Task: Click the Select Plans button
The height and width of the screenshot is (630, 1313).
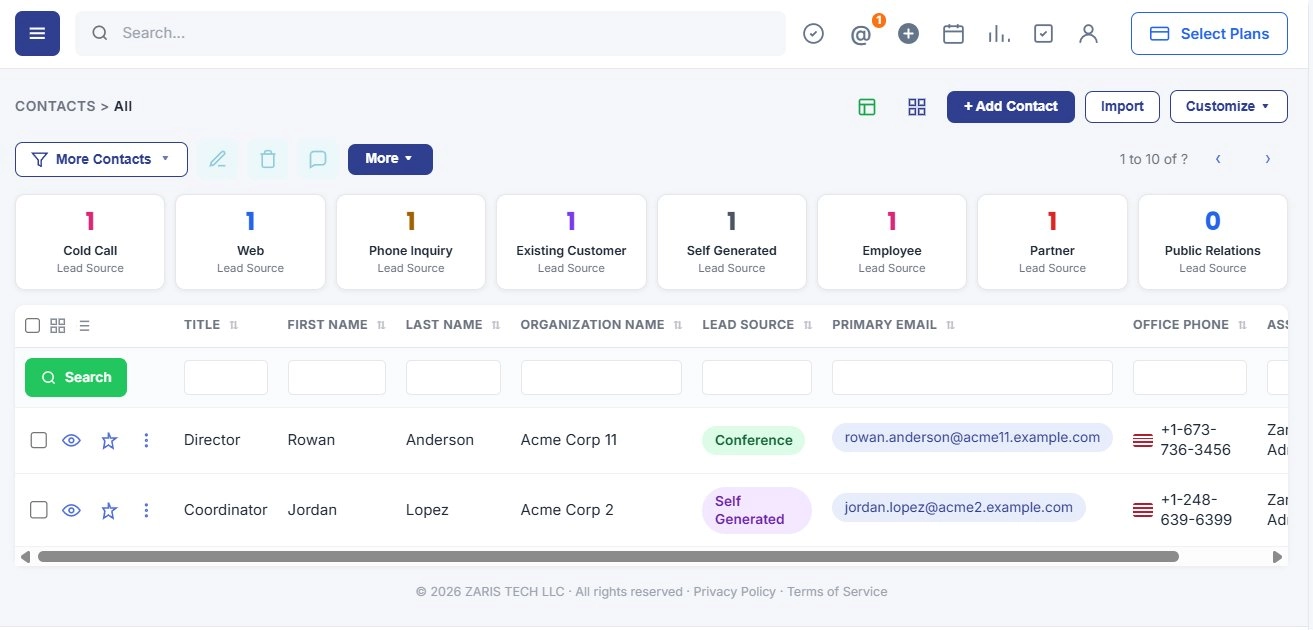Action: [1209, 33]
